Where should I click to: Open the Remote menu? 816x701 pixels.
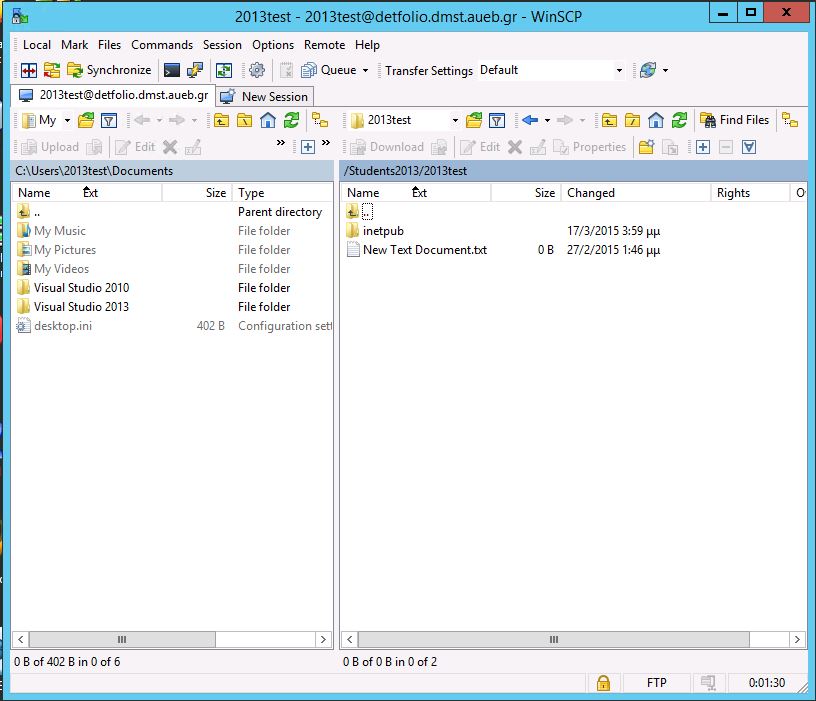(324, 45)
